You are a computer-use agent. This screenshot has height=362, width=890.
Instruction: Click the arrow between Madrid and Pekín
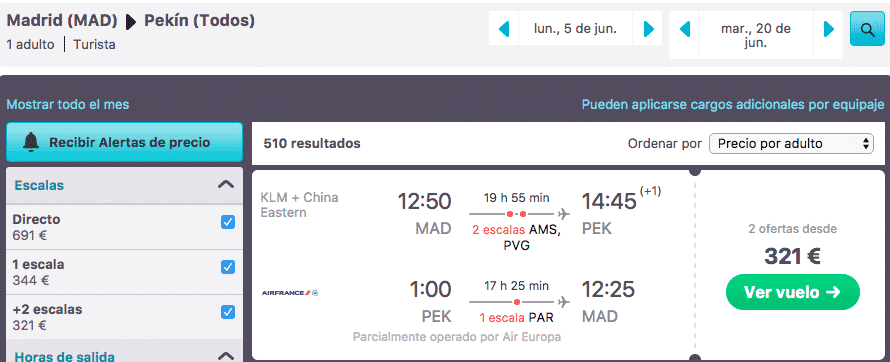(131, 22)
